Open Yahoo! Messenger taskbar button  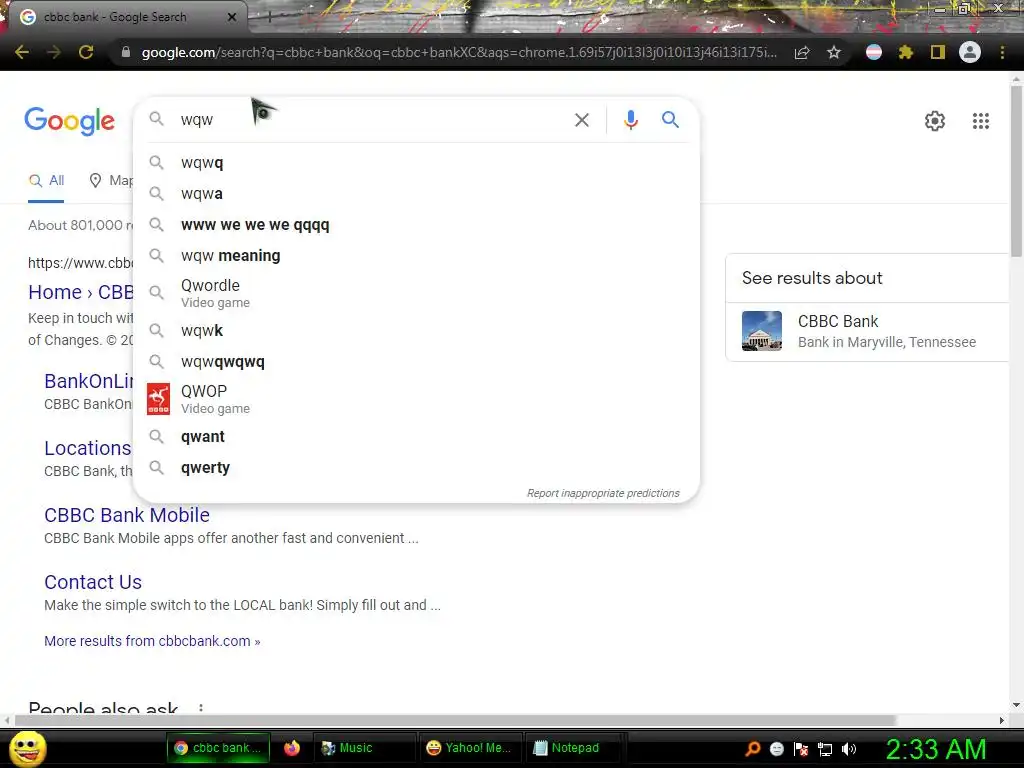472,748
